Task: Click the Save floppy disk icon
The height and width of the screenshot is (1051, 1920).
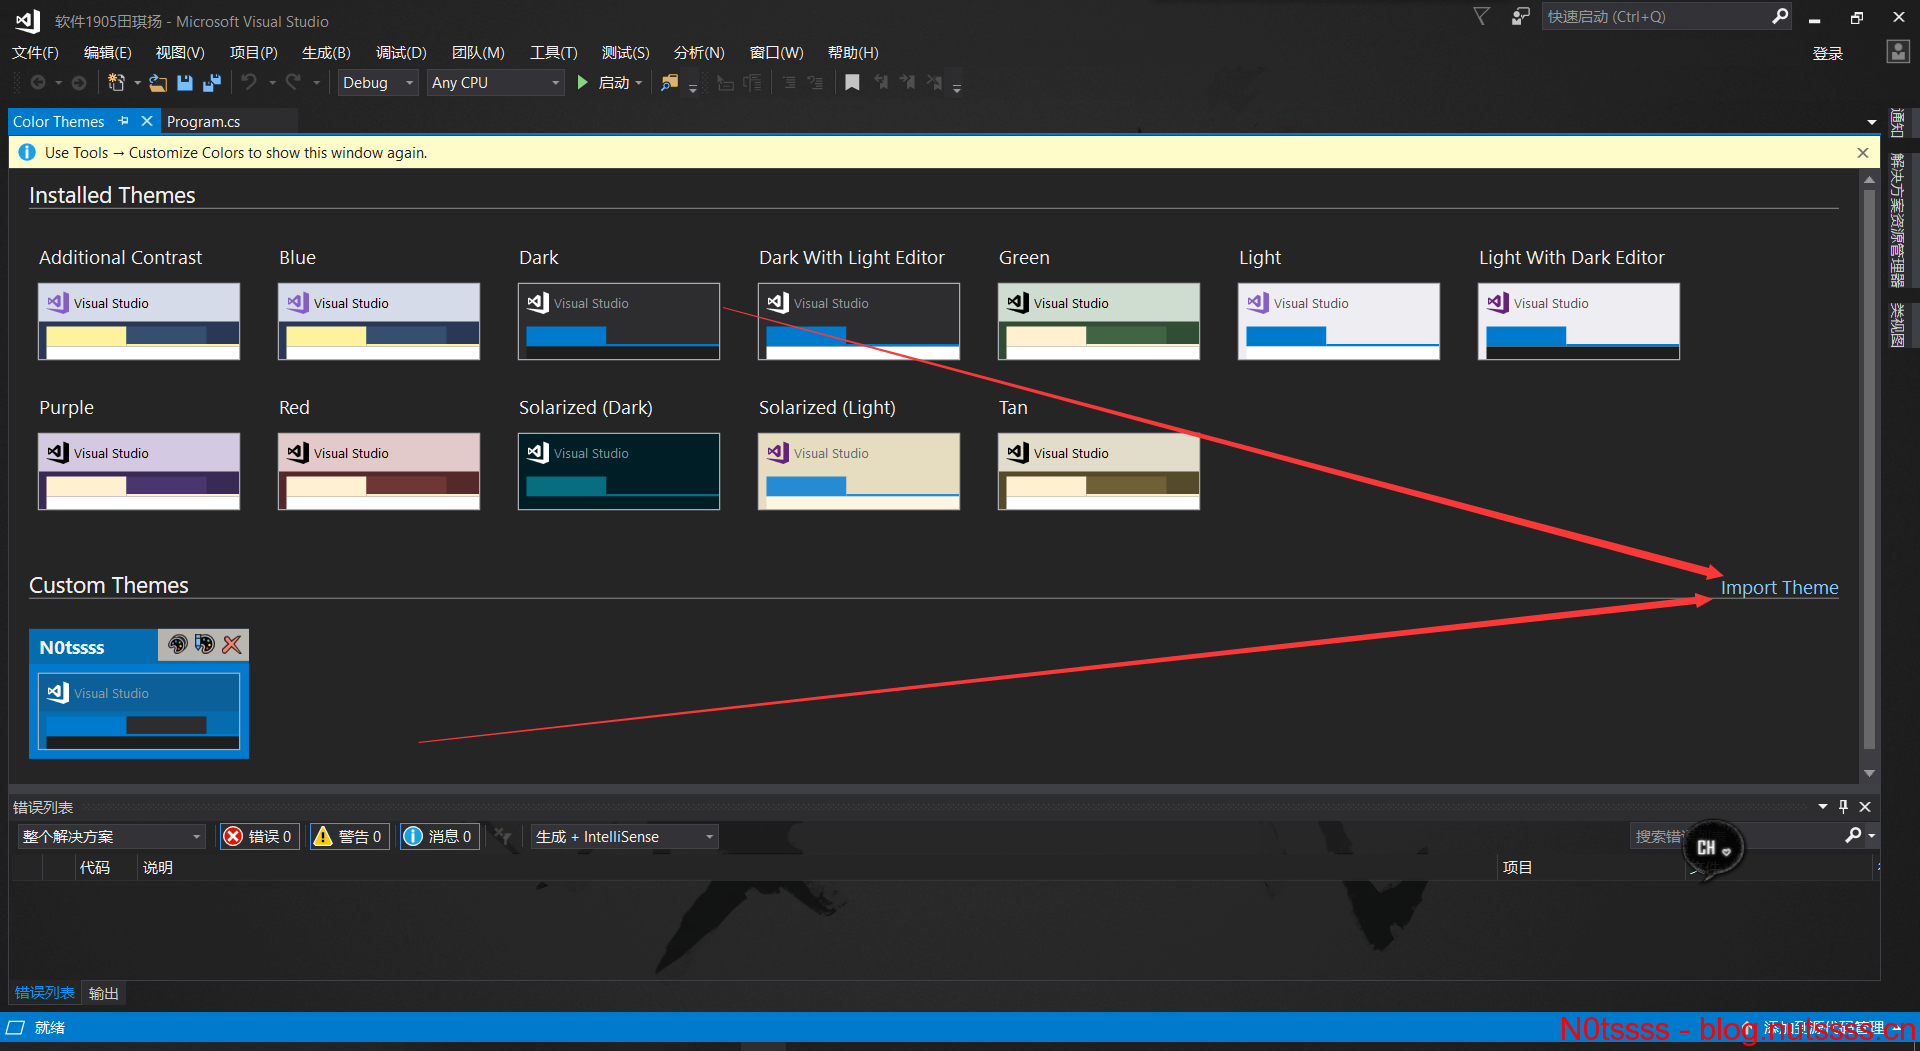Action: pyautogui.click(x=185, y=83)
